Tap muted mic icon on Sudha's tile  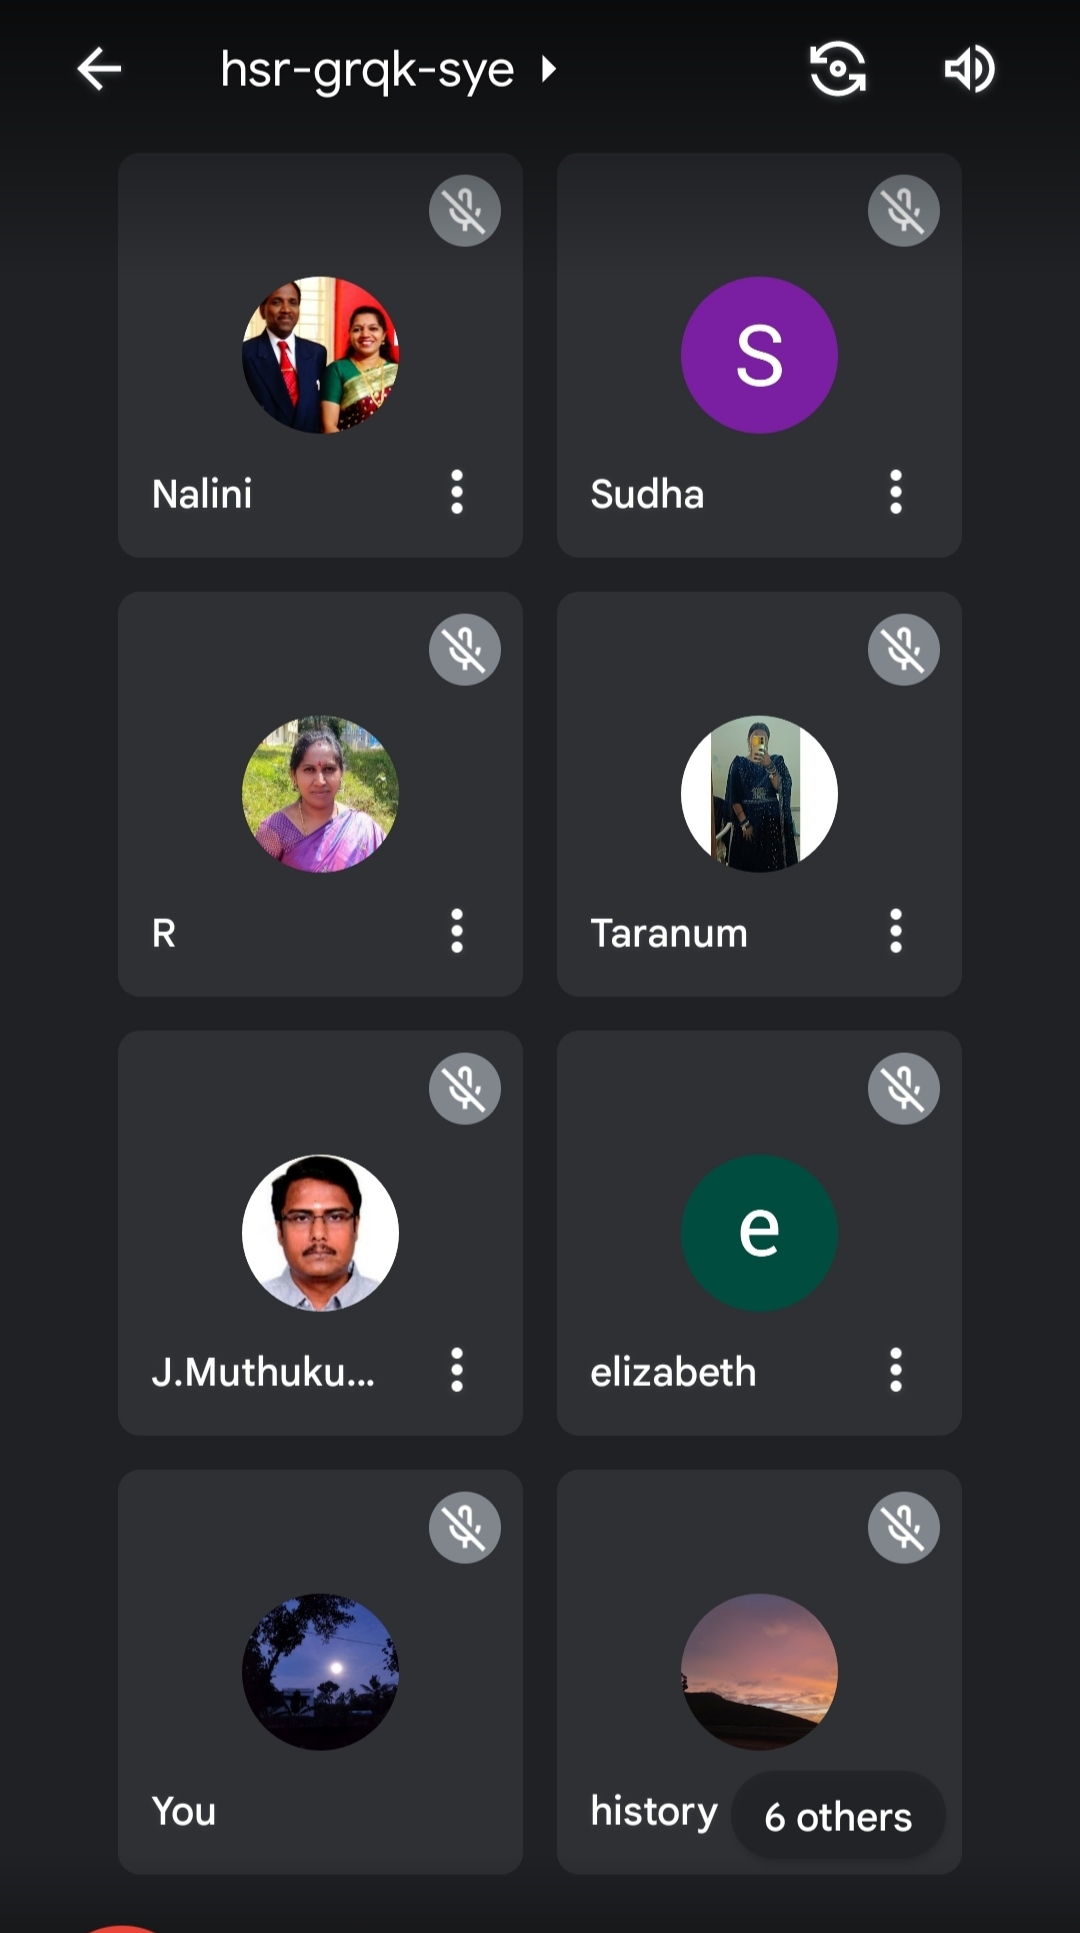click(904, 210)
